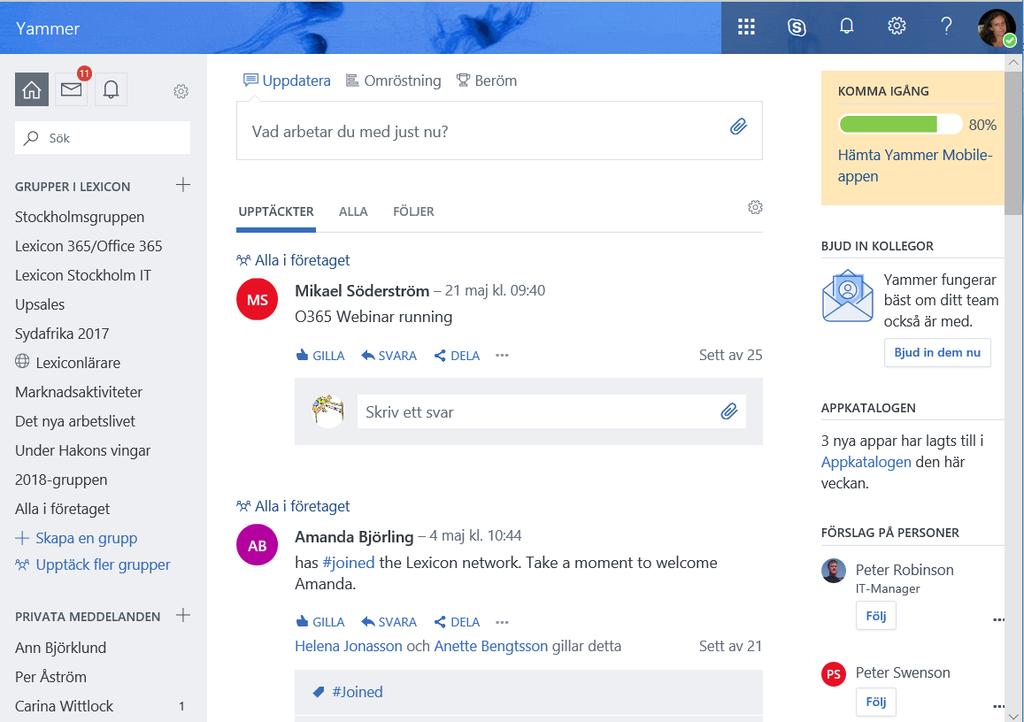1024x722 pixels.
Task: Click Skapa en grupp link
Action: coord(76,538)
